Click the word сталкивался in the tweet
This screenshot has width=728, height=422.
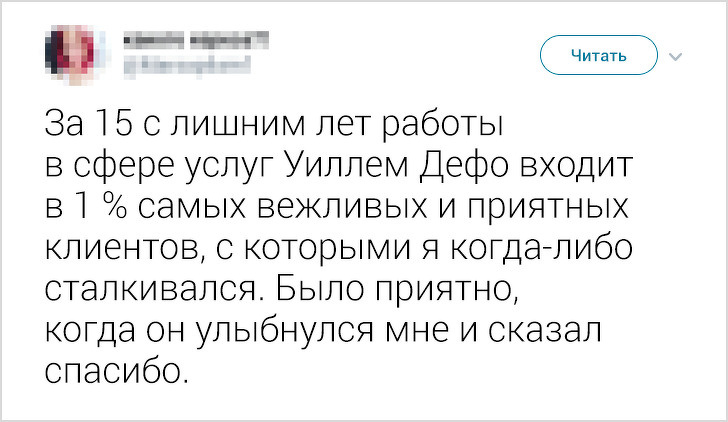click(152, 289)
